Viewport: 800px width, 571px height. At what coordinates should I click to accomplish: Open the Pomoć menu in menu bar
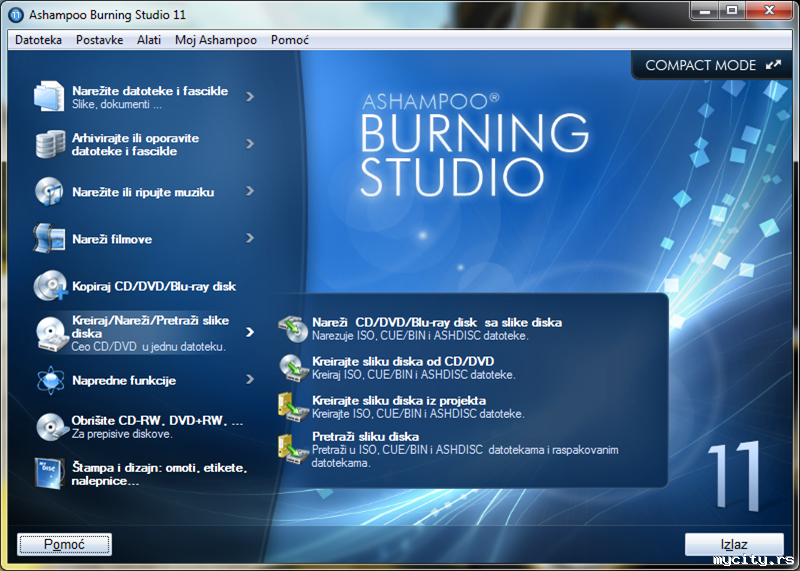tap(290, 40)
